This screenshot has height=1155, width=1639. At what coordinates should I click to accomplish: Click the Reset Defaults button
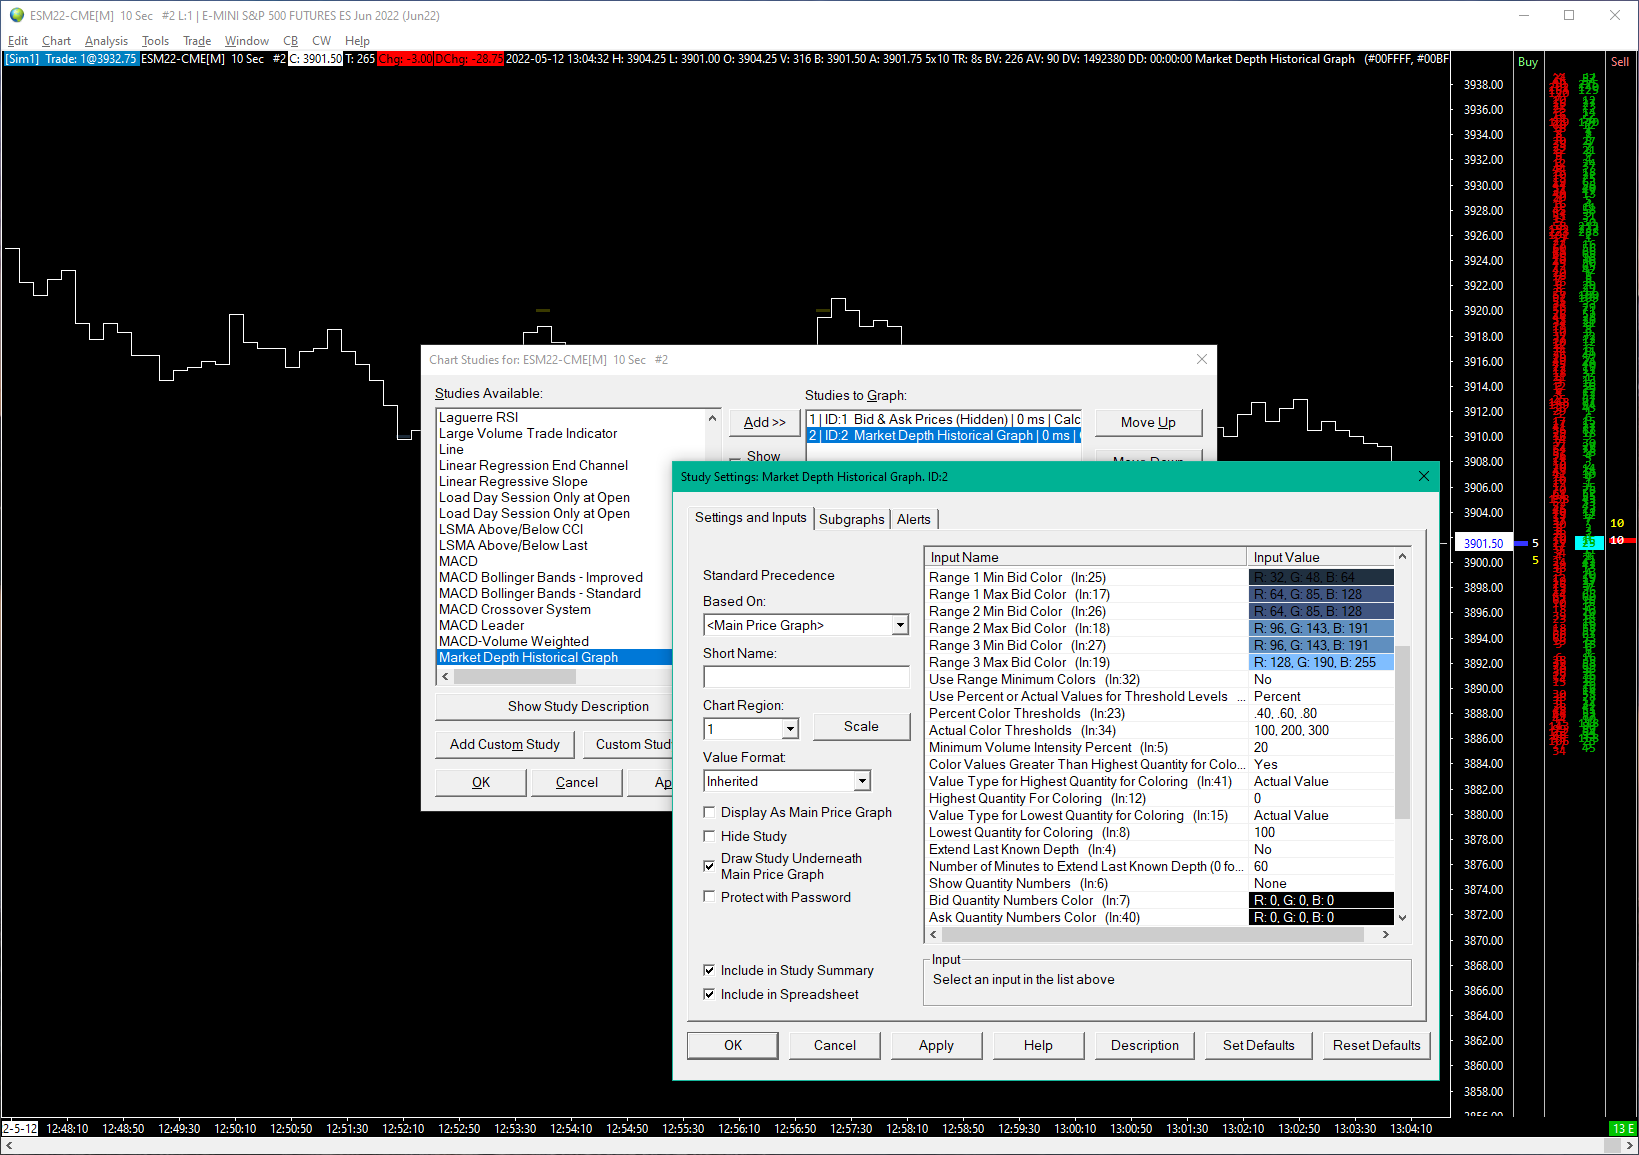pos(1376,1045)
